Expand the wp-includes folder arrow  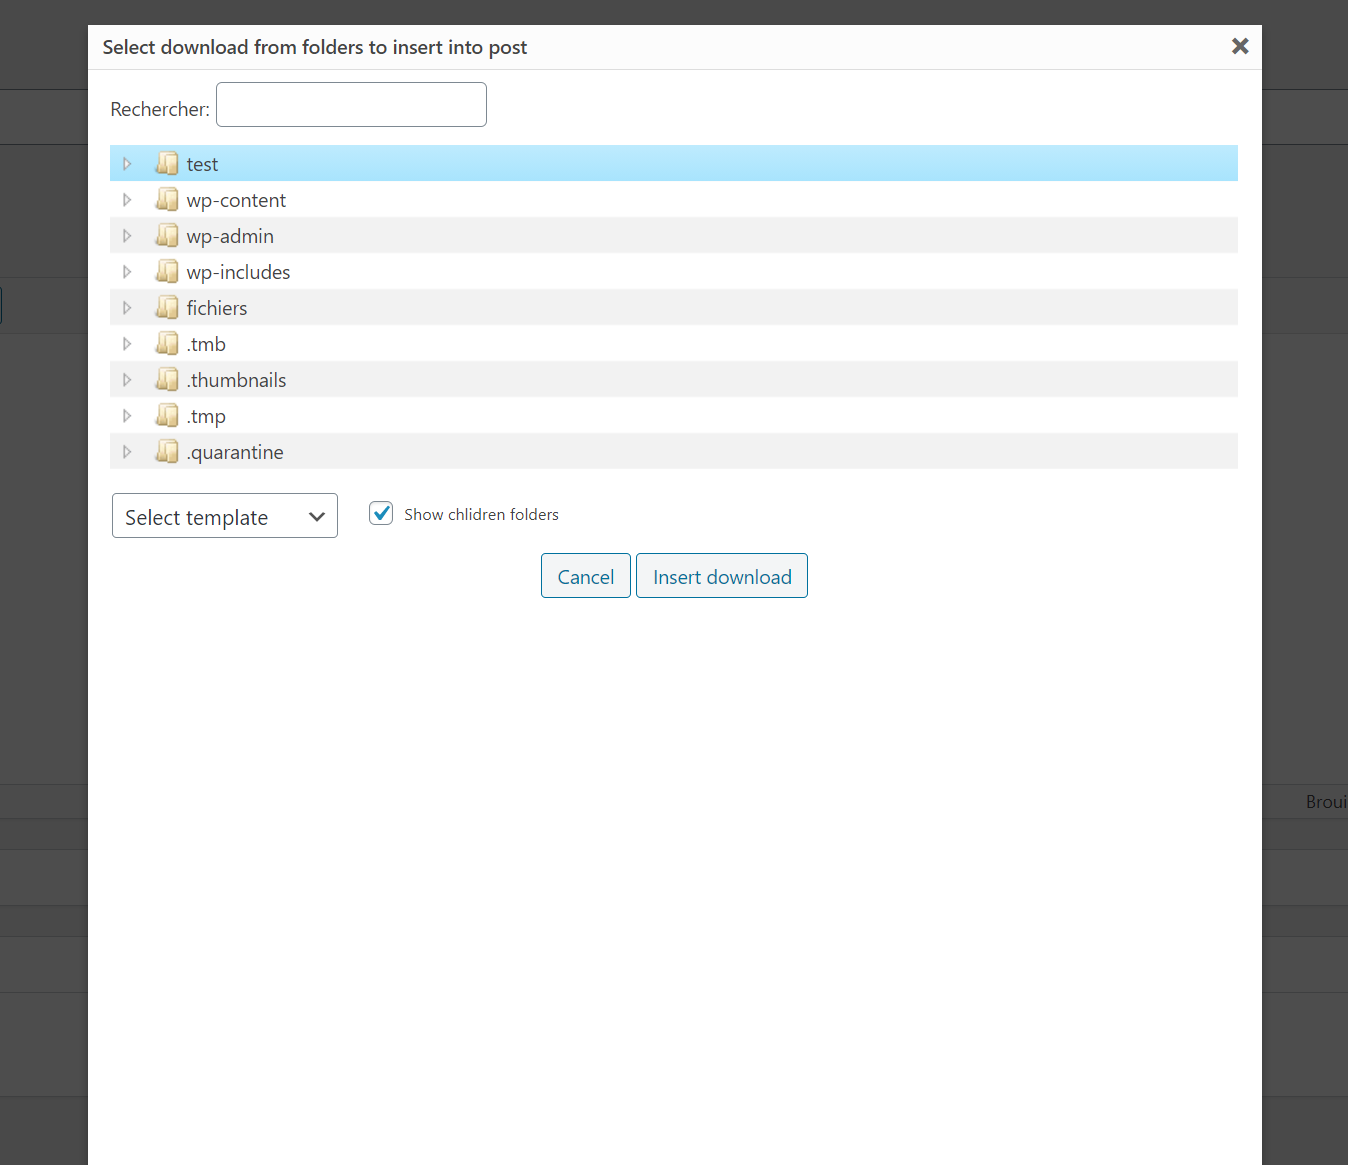coord(127,271)
